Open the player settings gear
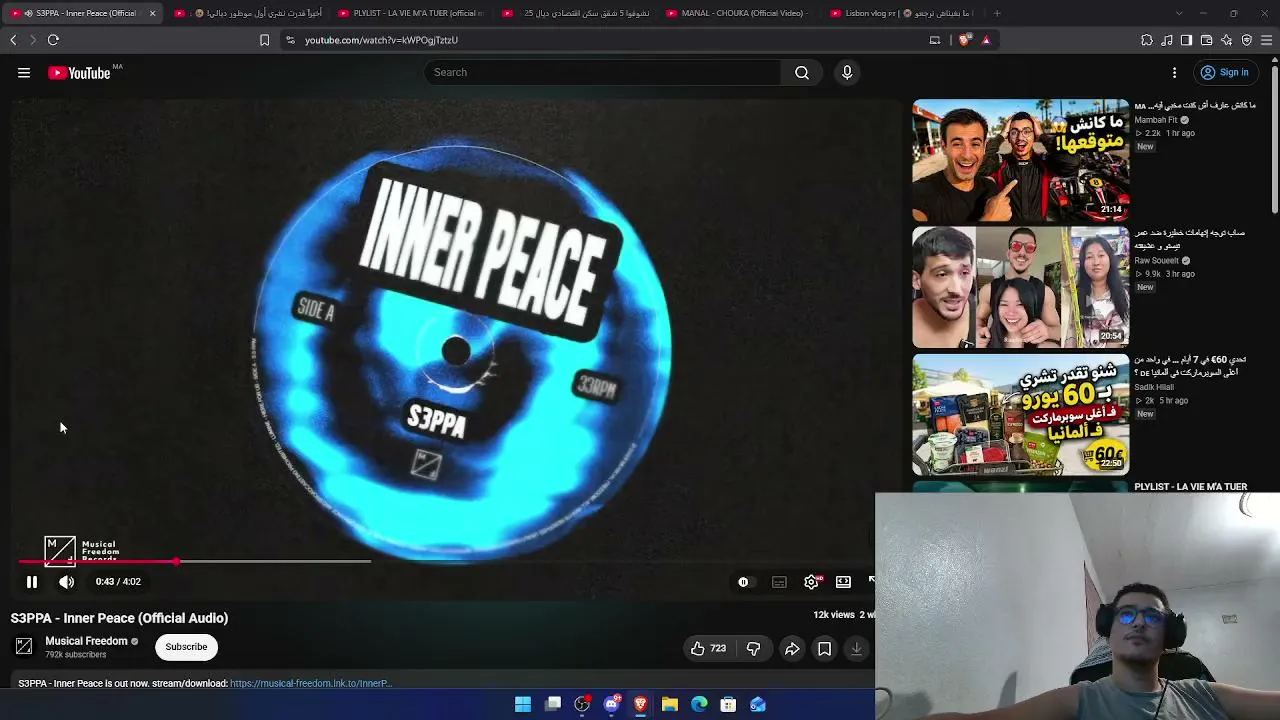The width and height of the screenshot is (1280, 720). 812,582
